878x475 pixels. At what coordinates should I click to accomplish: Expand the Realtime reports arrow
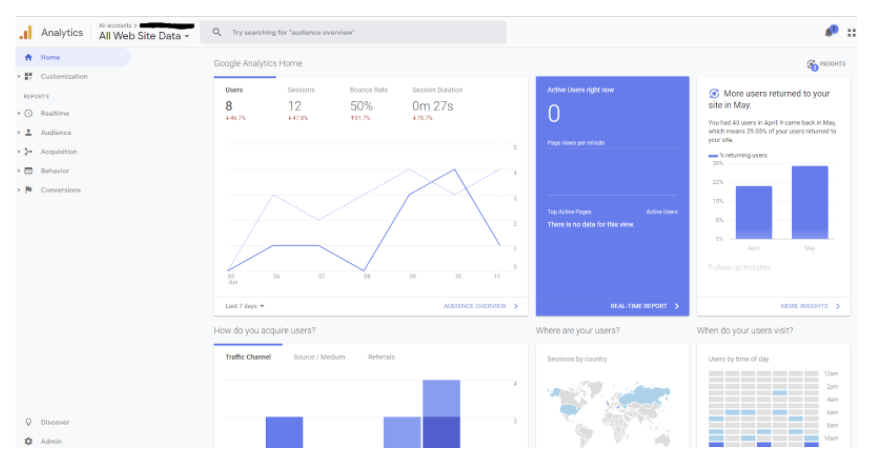tap(18, 113)
